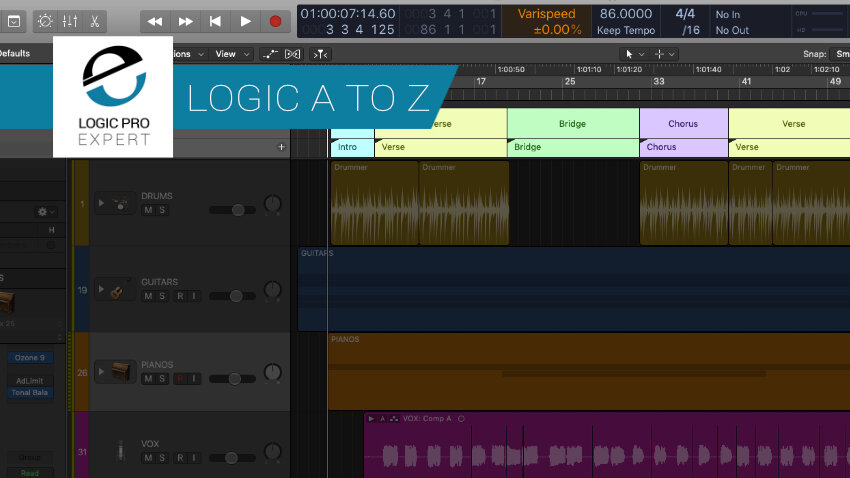This screenshot has height=478, width=850.
Task: Add arrangement marker with plus button
Action: (x=281, y=147)
